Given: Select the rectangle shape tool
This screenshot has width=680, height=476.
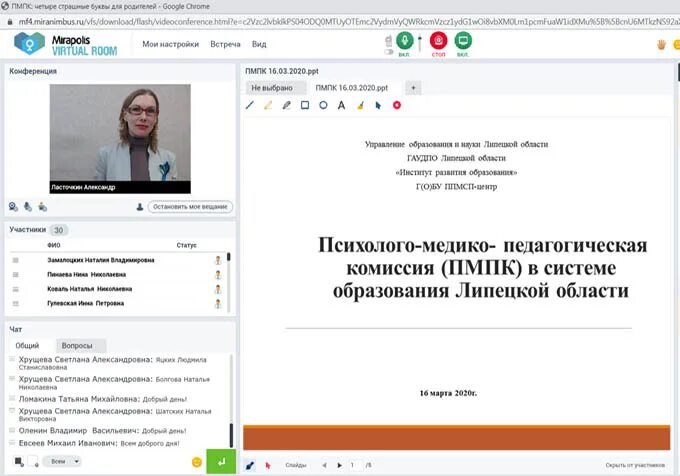Looking at the screenshot, I should pos(305,105).
